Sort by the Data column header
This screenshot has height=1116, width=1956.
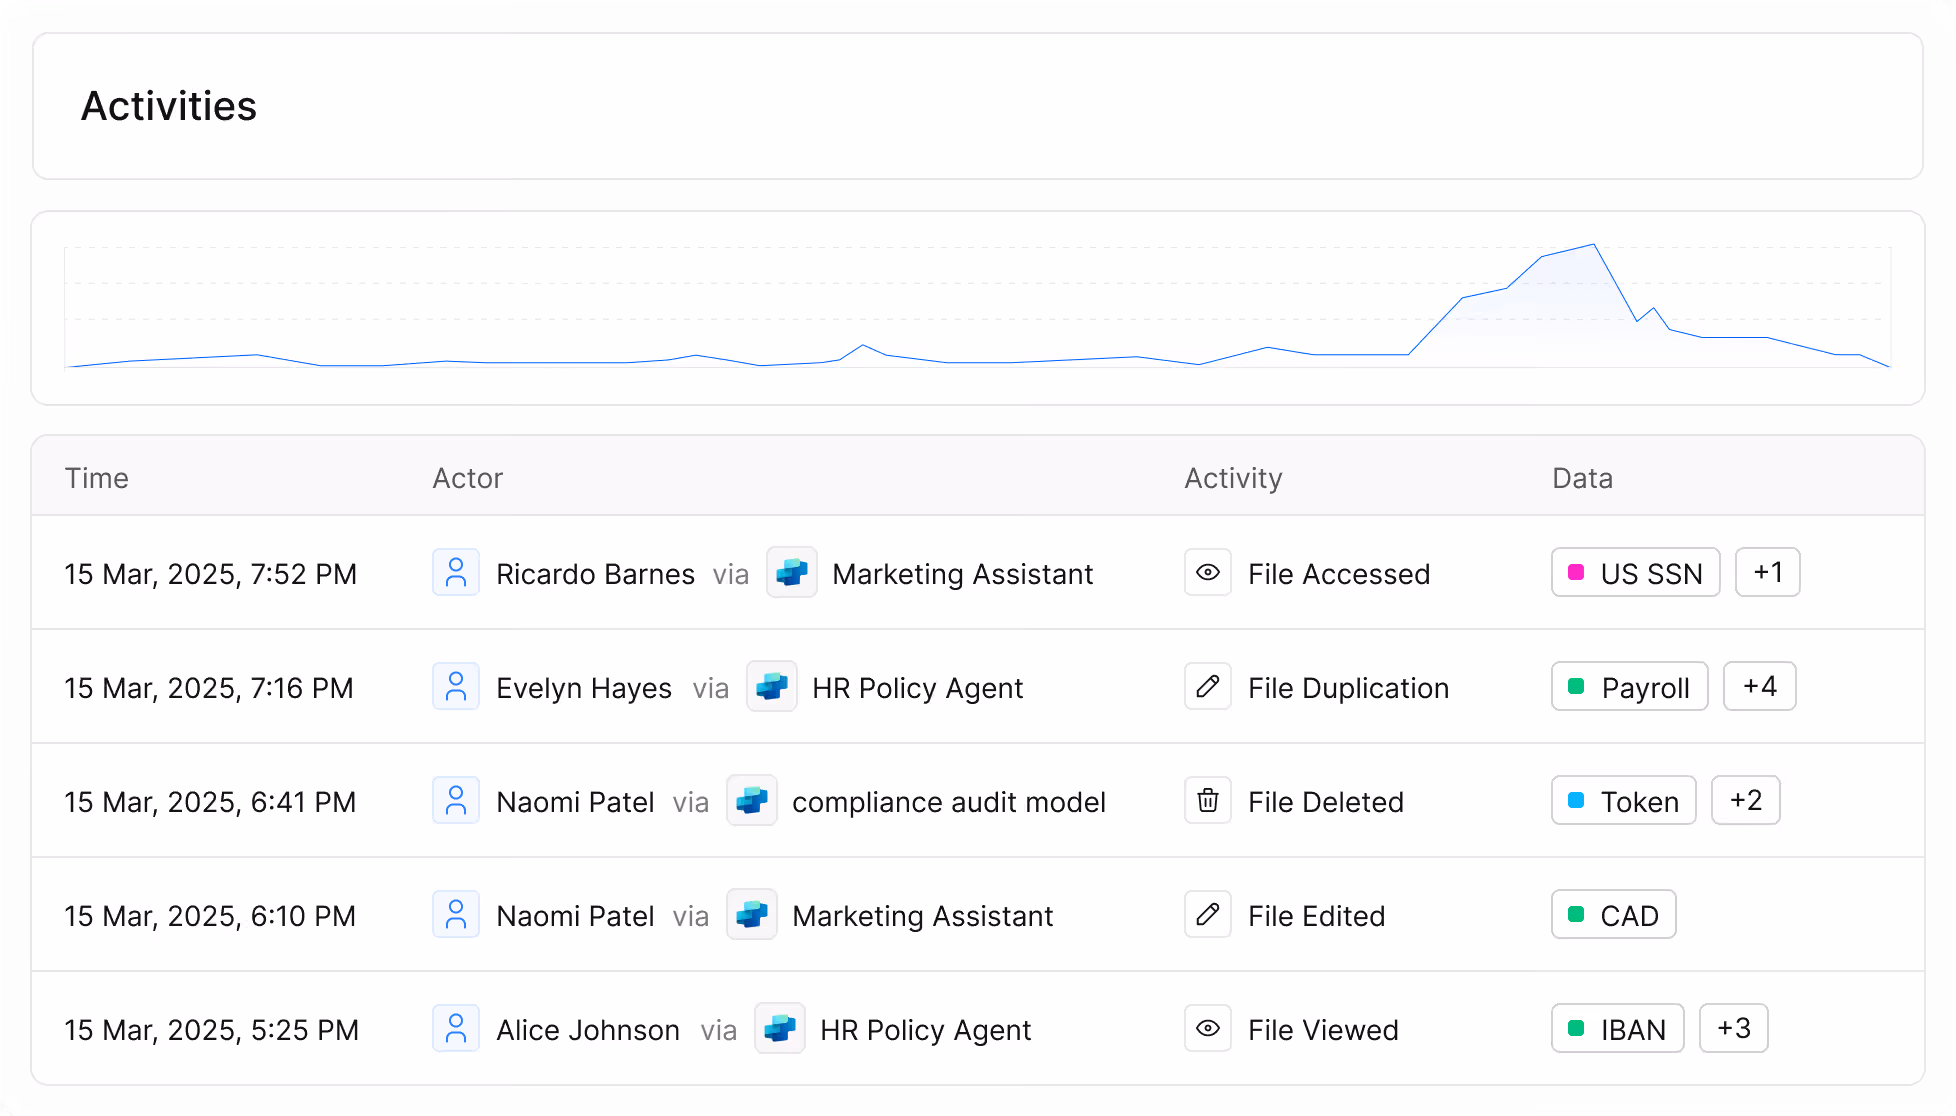(1582, 478)
